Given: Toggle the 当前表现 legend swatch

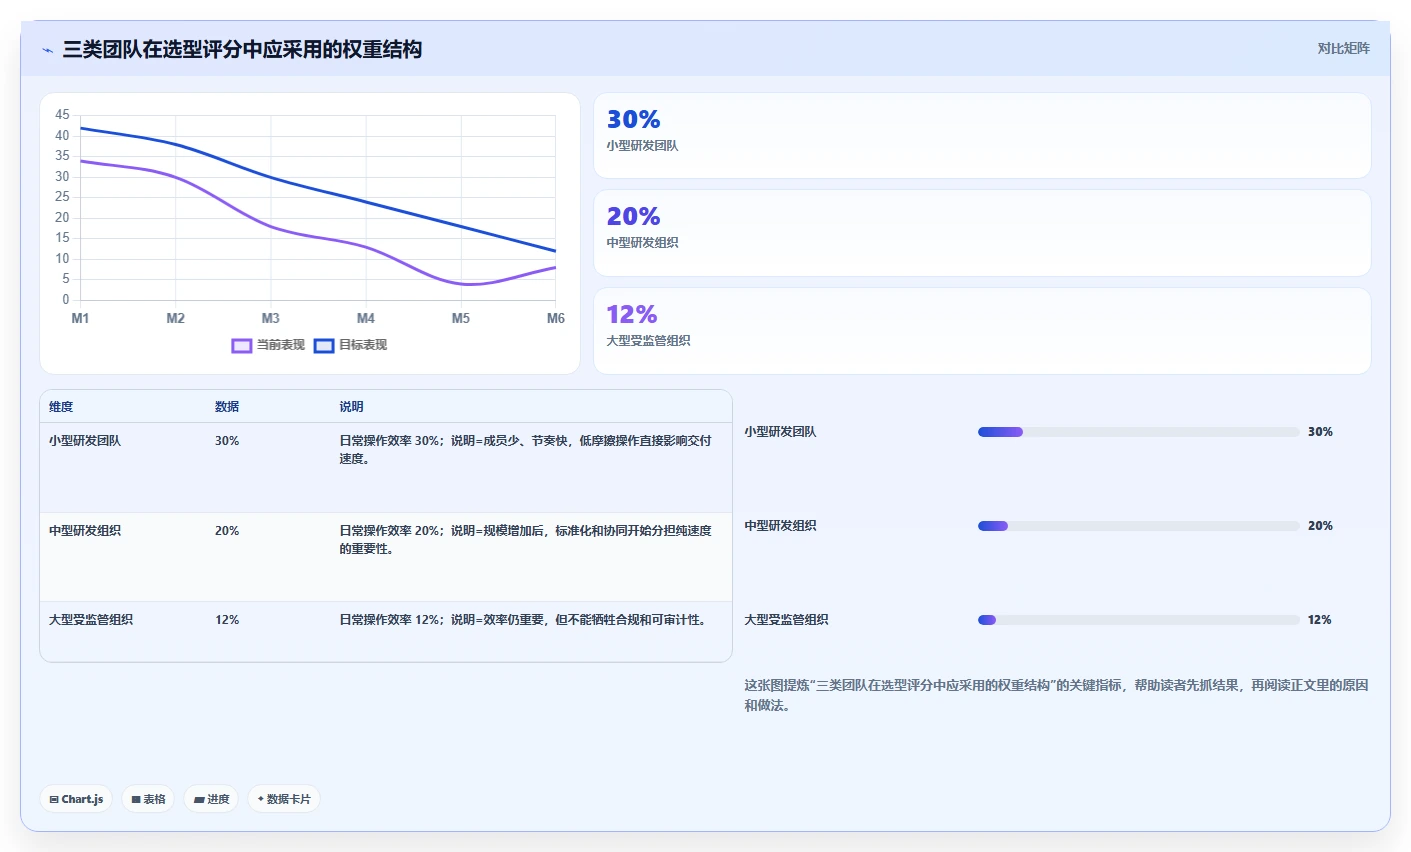Looking at the screenshot, I should coord(241,345).
